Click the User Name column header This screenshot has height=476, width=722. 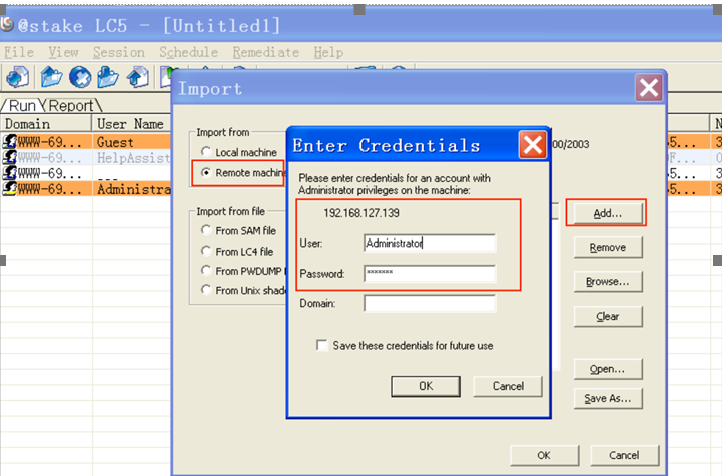coord(132,124)
